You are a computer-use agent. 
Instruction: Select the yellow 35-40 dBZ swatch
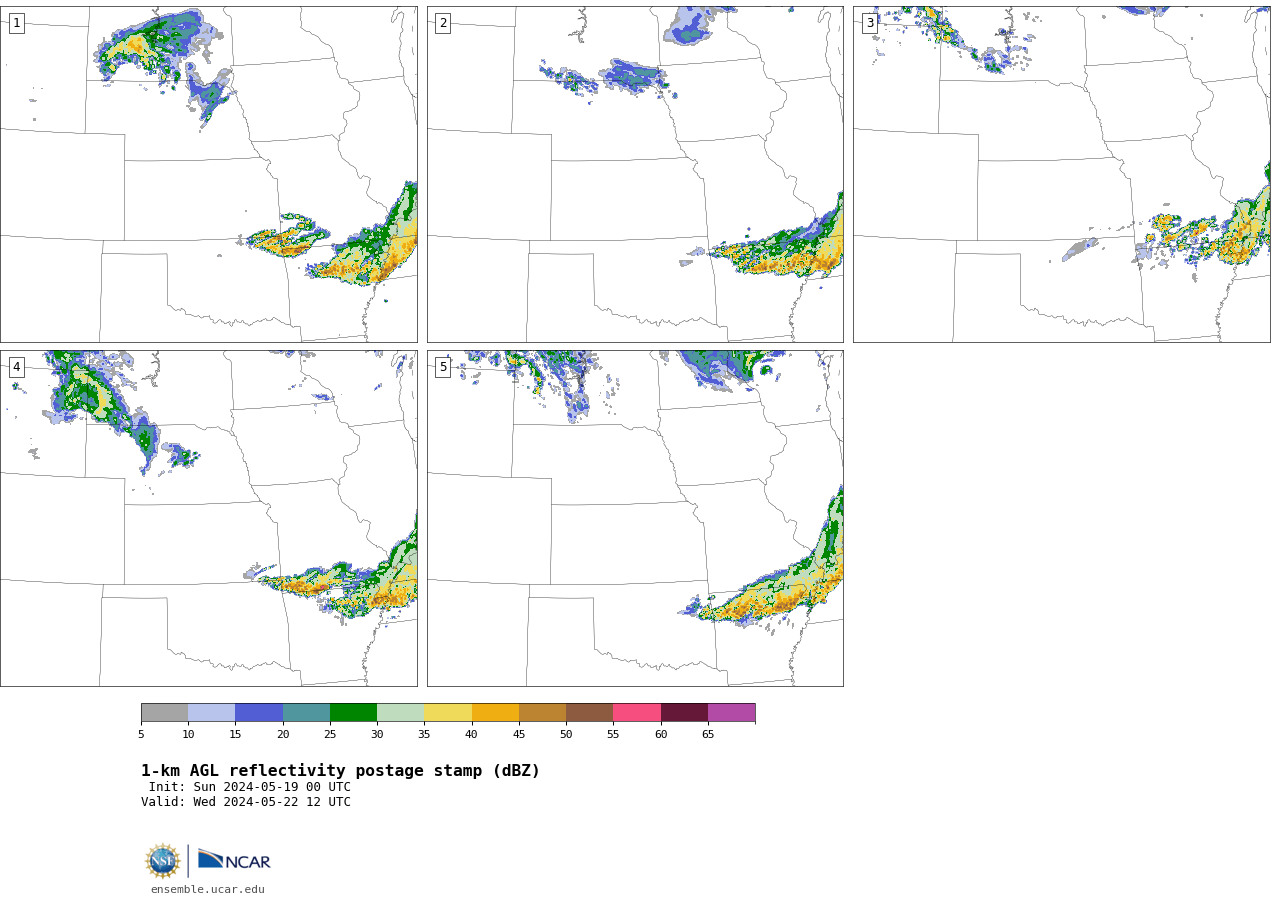click(448, 712)
